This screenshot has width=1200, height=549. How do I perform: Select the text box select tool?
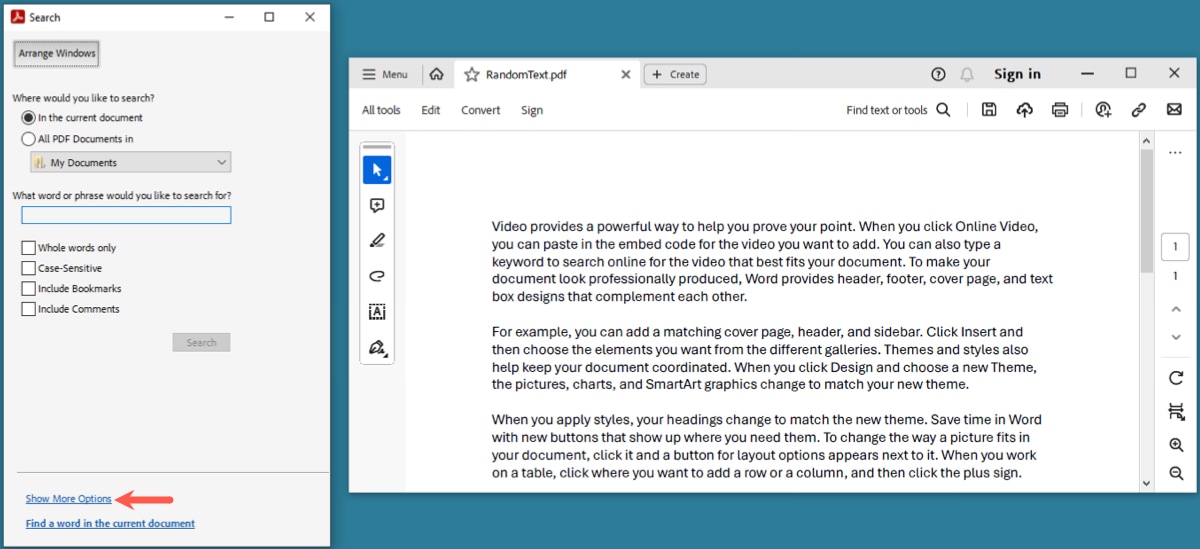click(377, 312)
